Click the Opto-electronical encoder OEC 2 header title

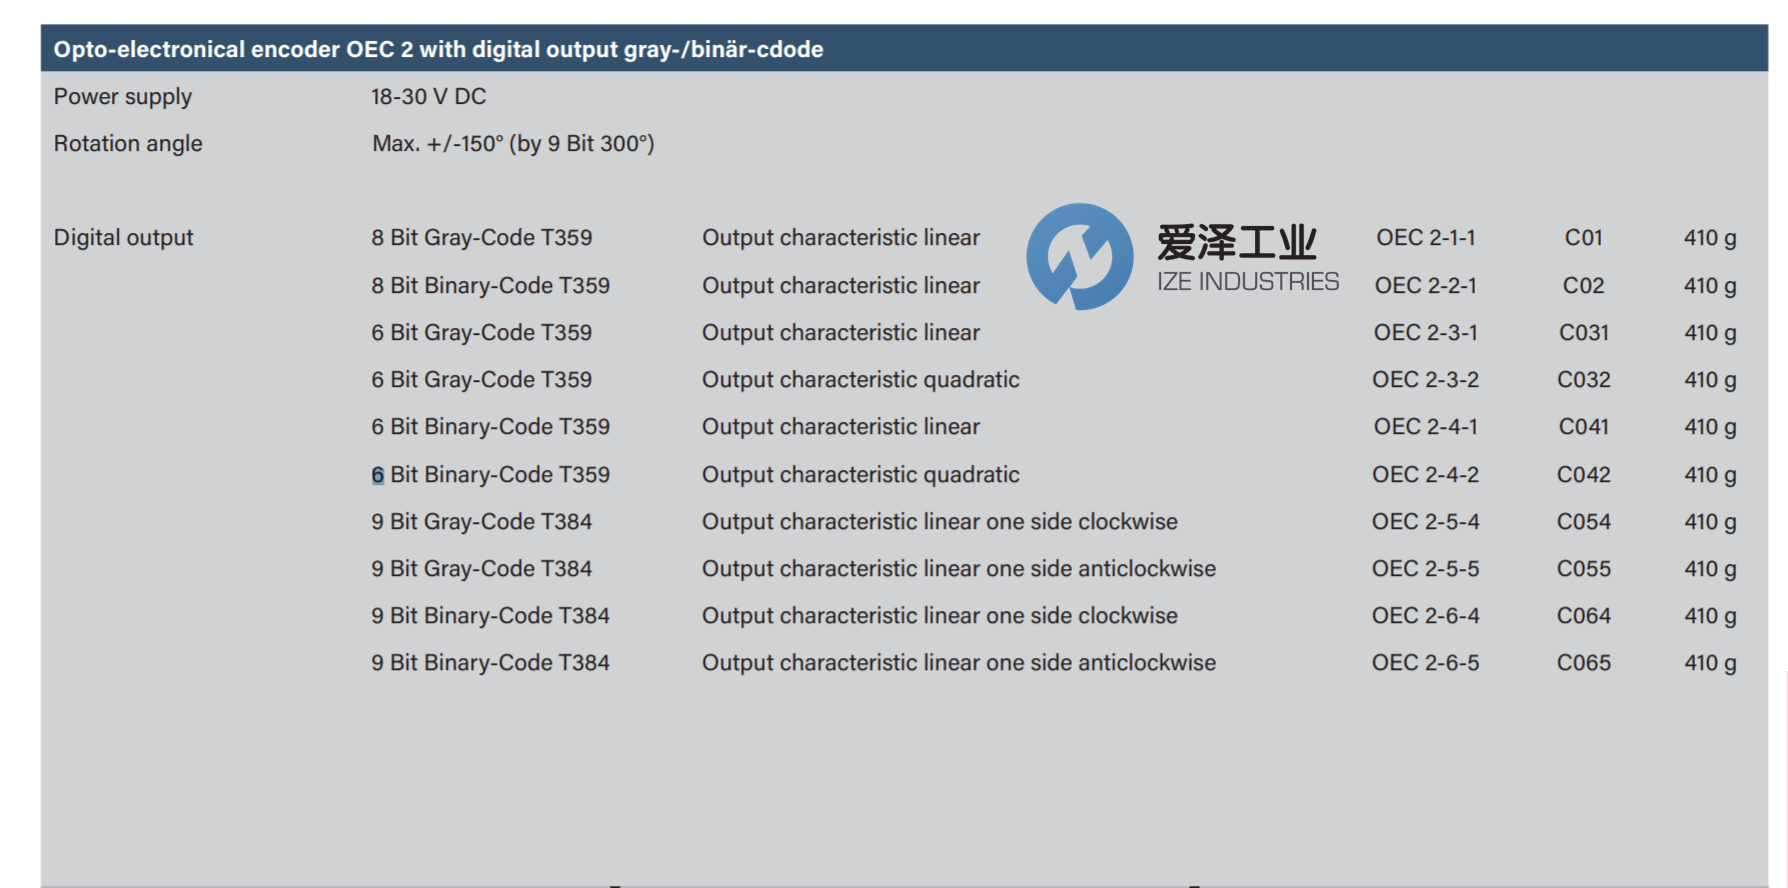click(438, 49)
